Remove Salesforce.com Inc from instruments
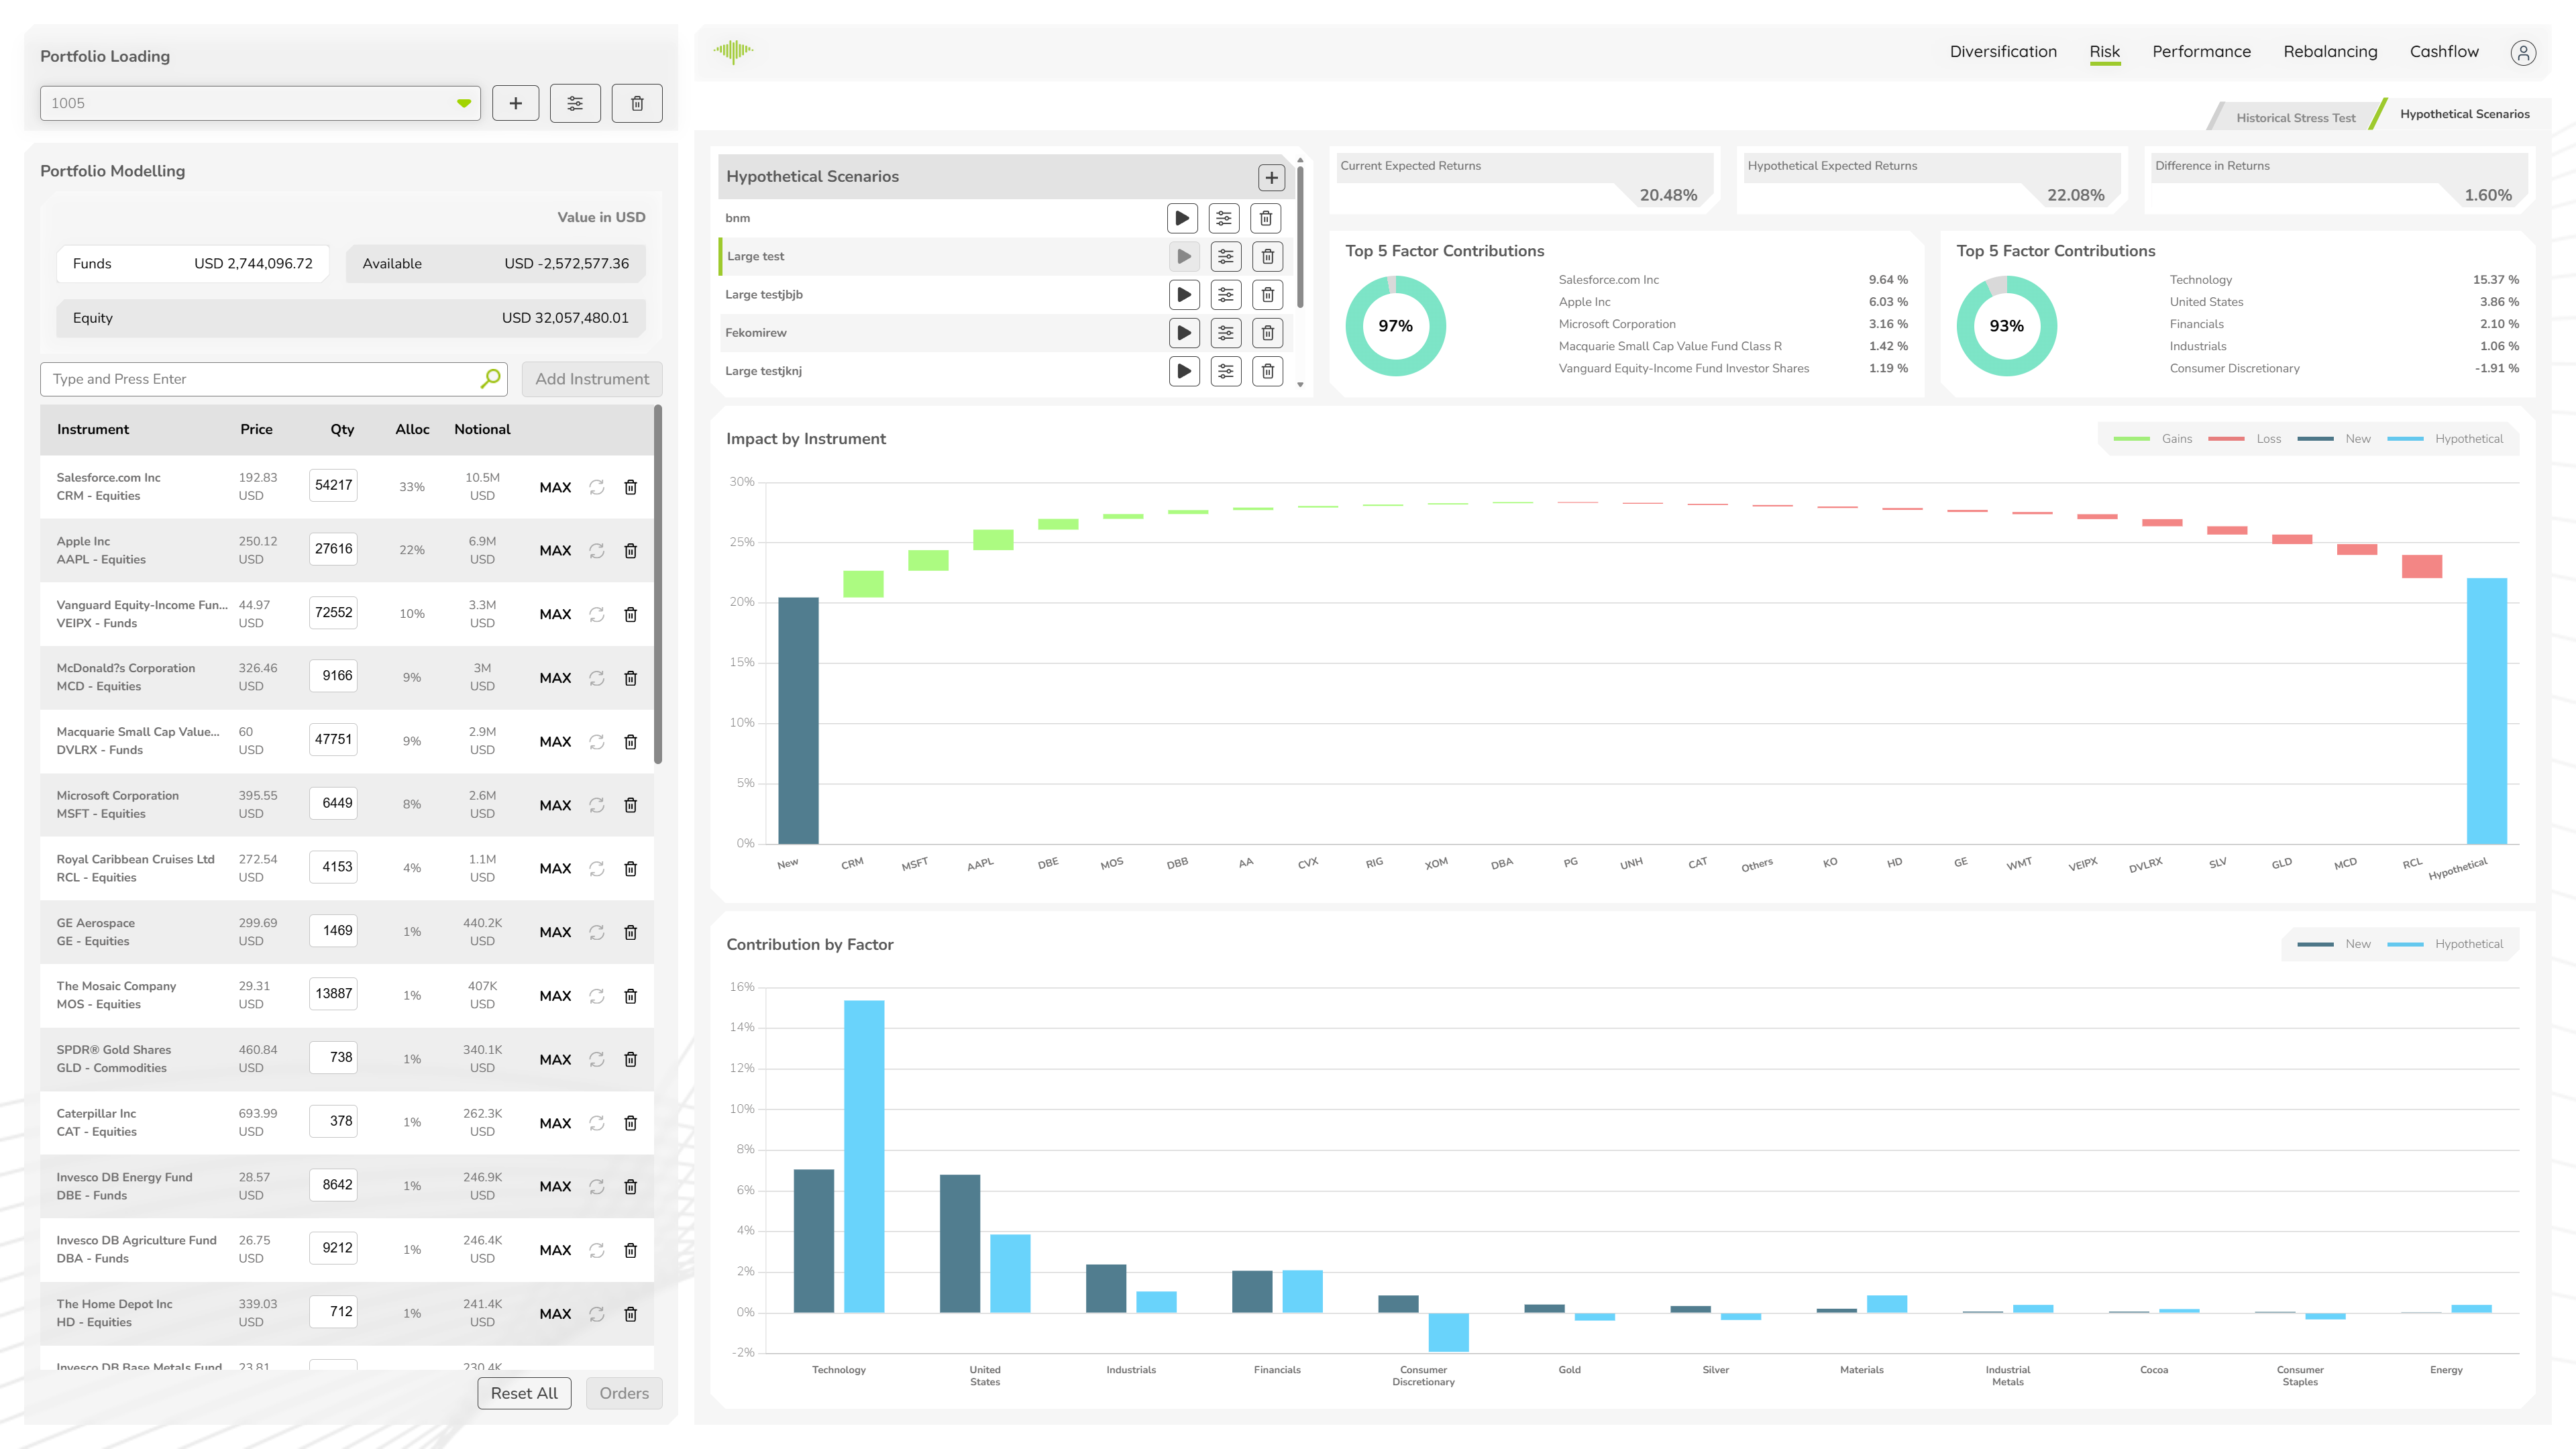This screenshot has width=2576, height=1449. [x=631, y=487]
